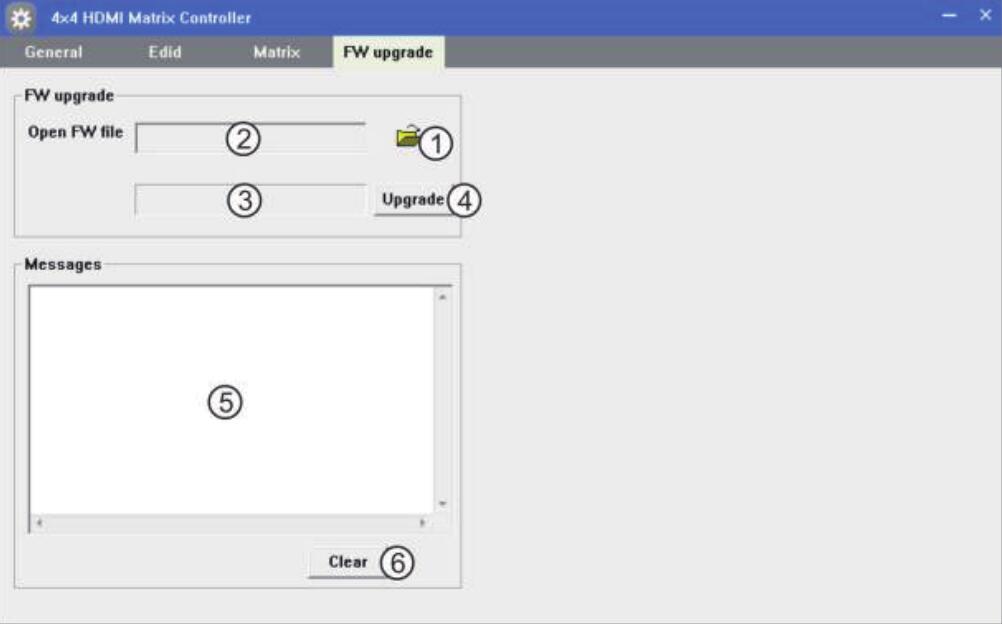This screenshot has width=1002, height=624.
Task: Click the Messages vertical scrollbar track
Action: (x=442, y=401)
